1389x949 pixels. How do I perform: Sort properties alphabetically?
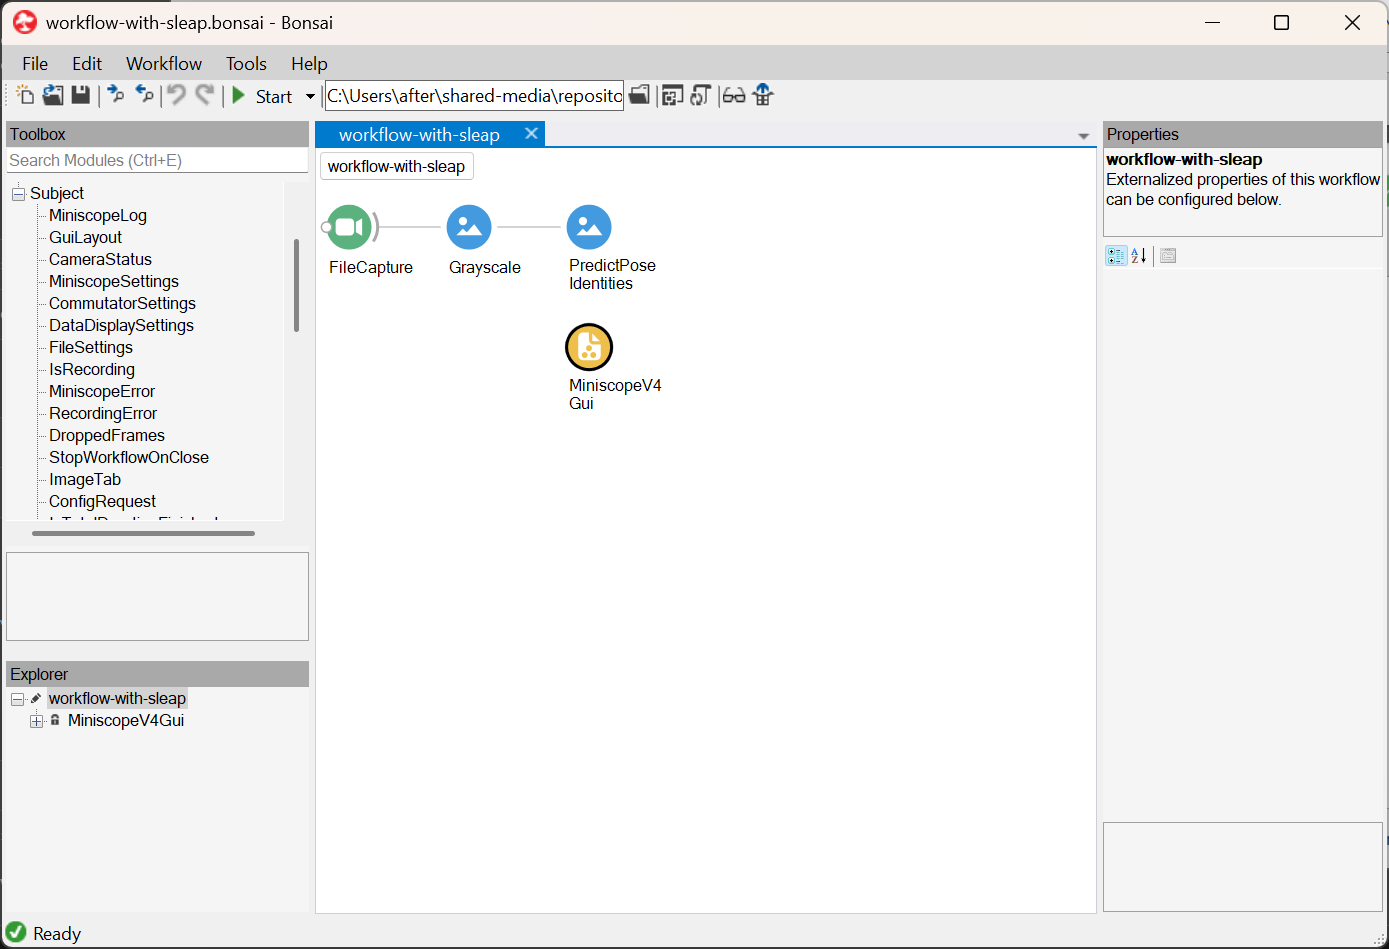1139,256
